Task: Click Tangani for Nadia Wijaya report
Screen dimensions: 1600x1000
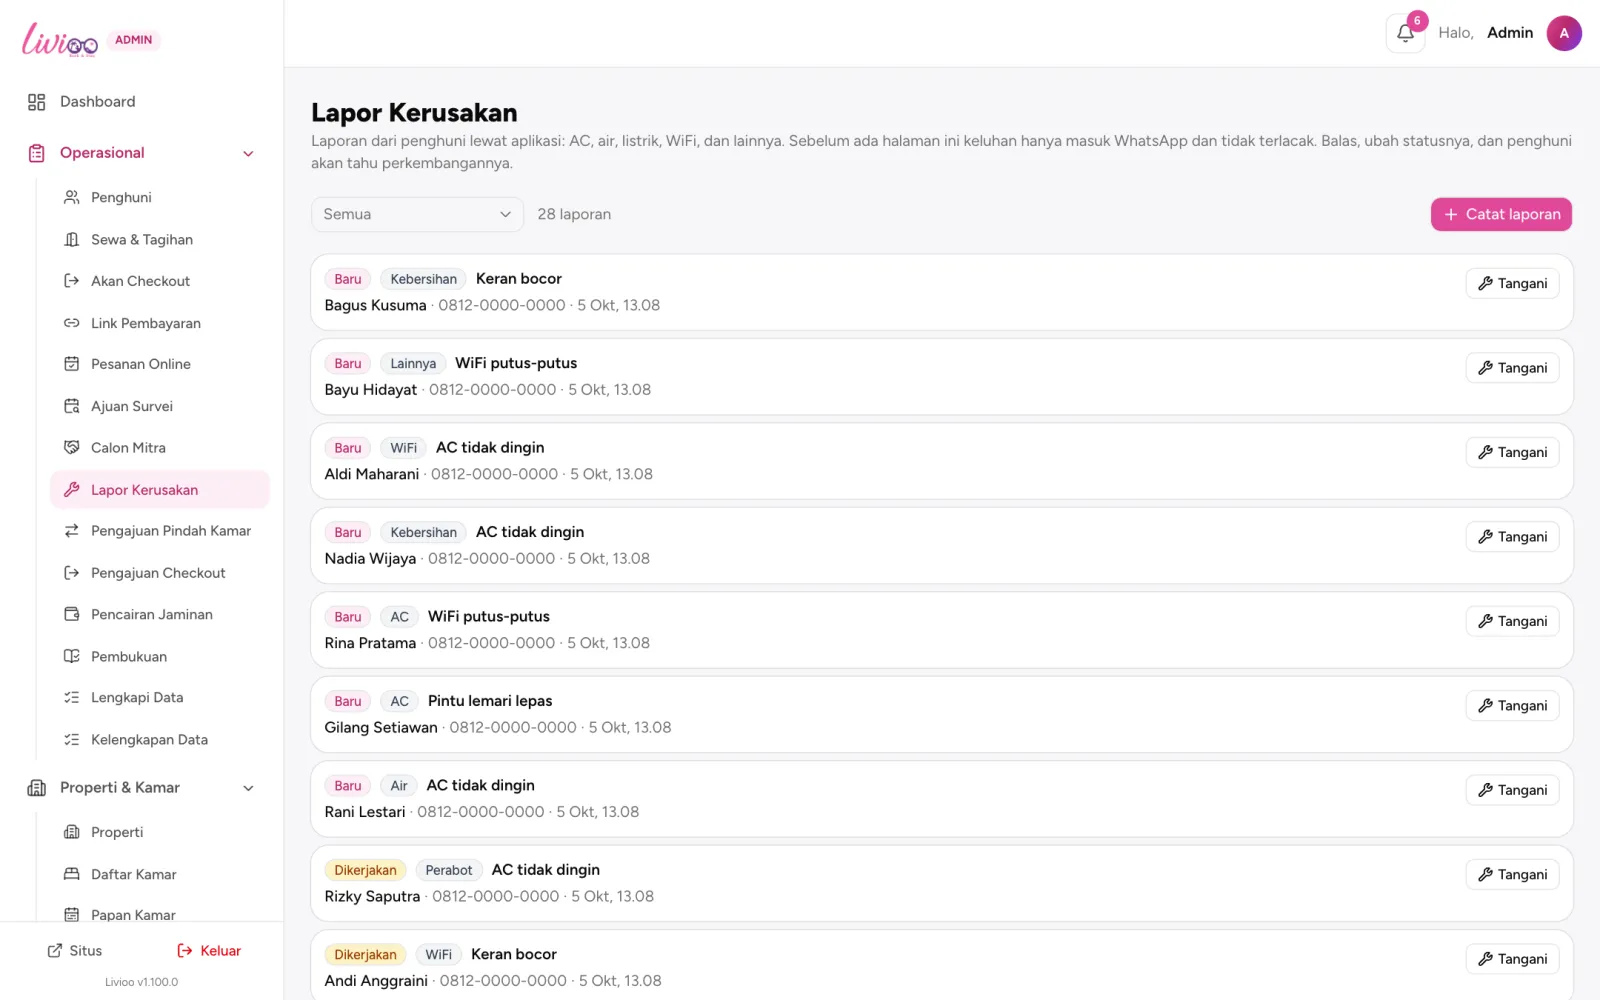Action: pos(1512,537)
